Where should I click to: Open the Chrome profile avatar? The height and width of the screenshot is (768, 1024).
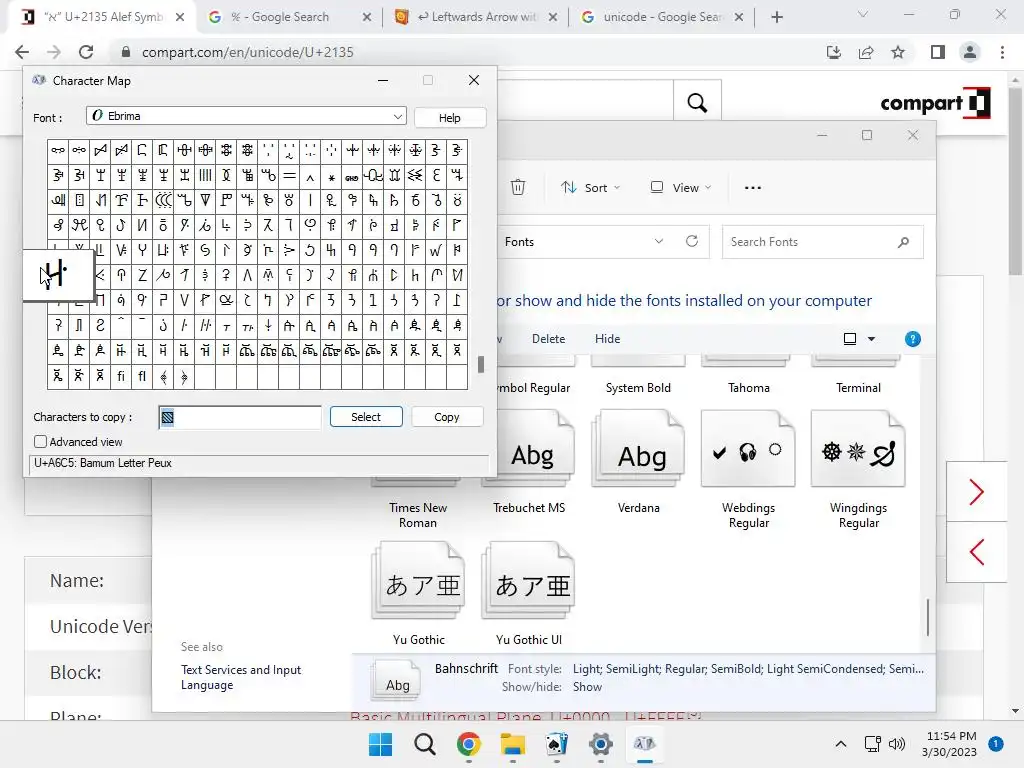(970, 52)
